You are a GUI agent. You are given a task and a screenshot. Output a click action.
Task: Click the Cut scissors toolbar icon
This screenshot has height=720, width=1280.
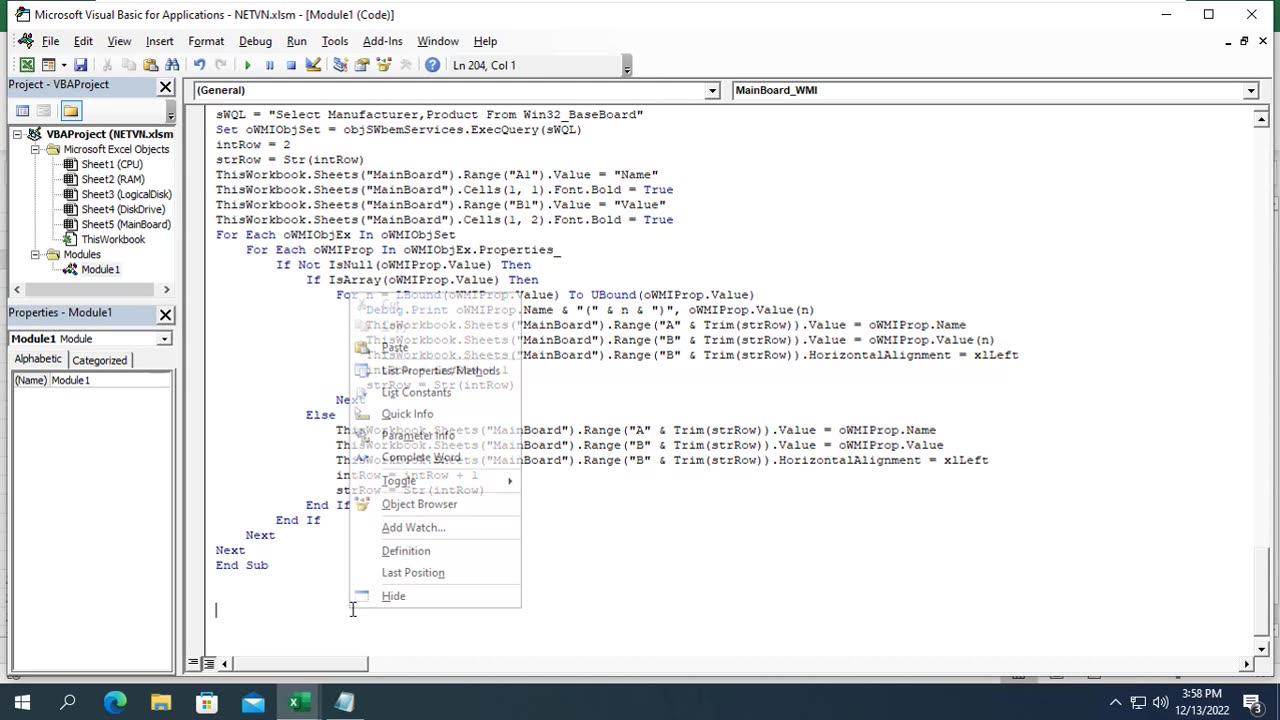pos(107,65)
